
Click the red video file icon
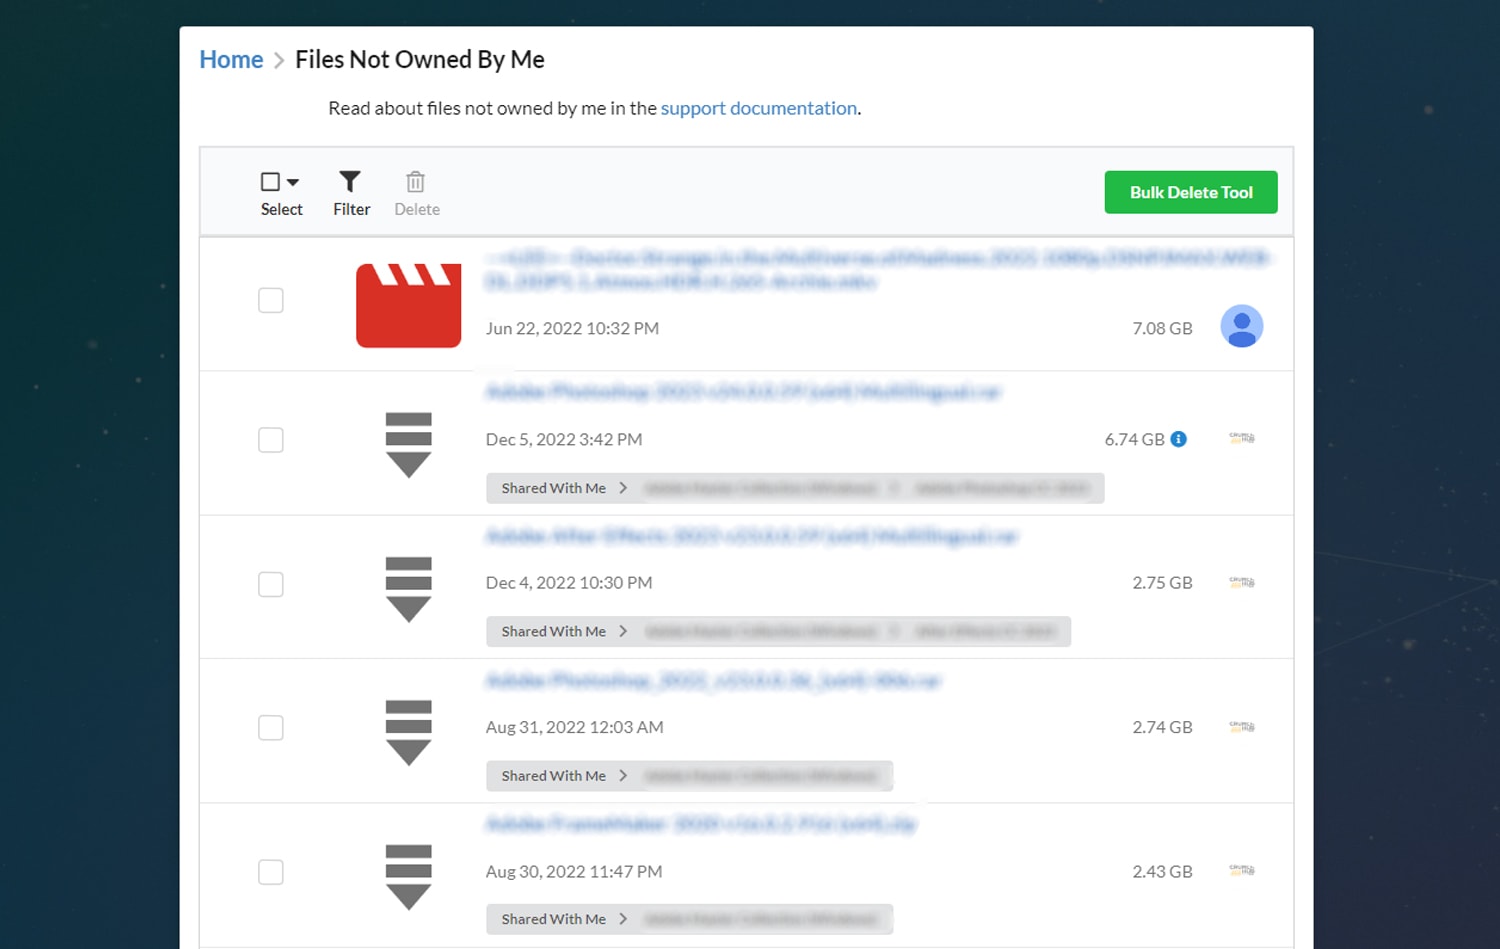click(408, 305)
